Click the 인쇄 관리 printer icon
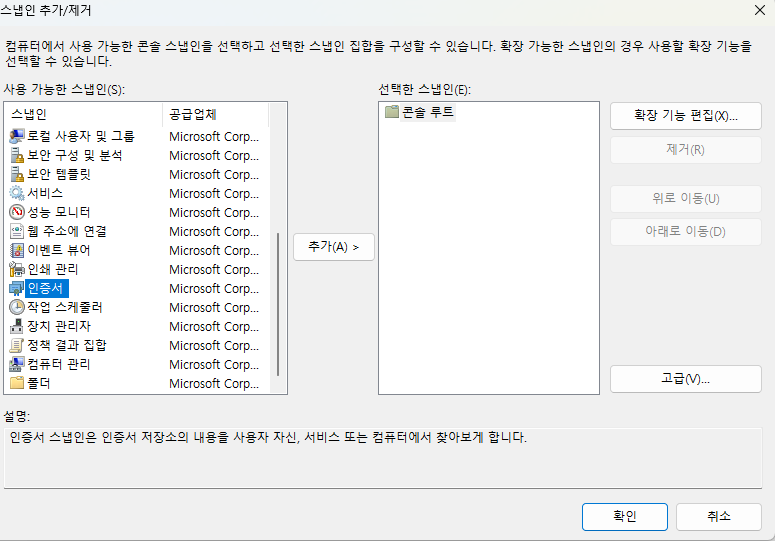 (17, 269)
